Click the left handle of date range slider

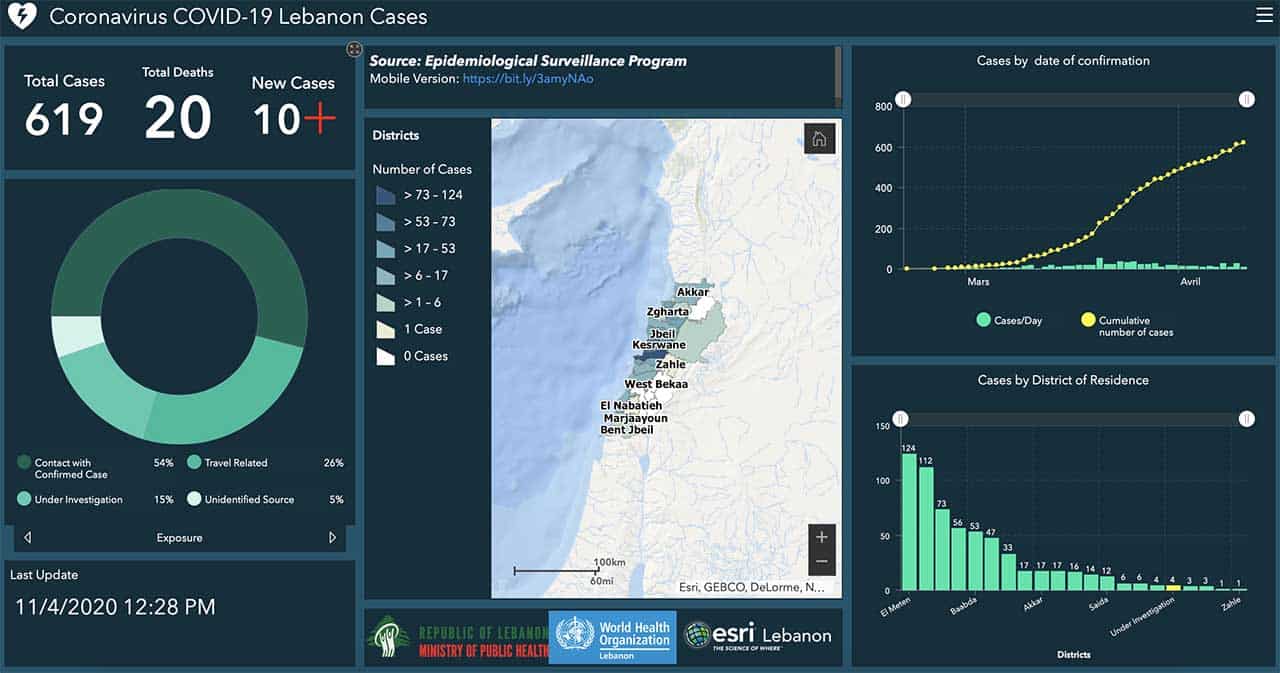tap(903, 99)
